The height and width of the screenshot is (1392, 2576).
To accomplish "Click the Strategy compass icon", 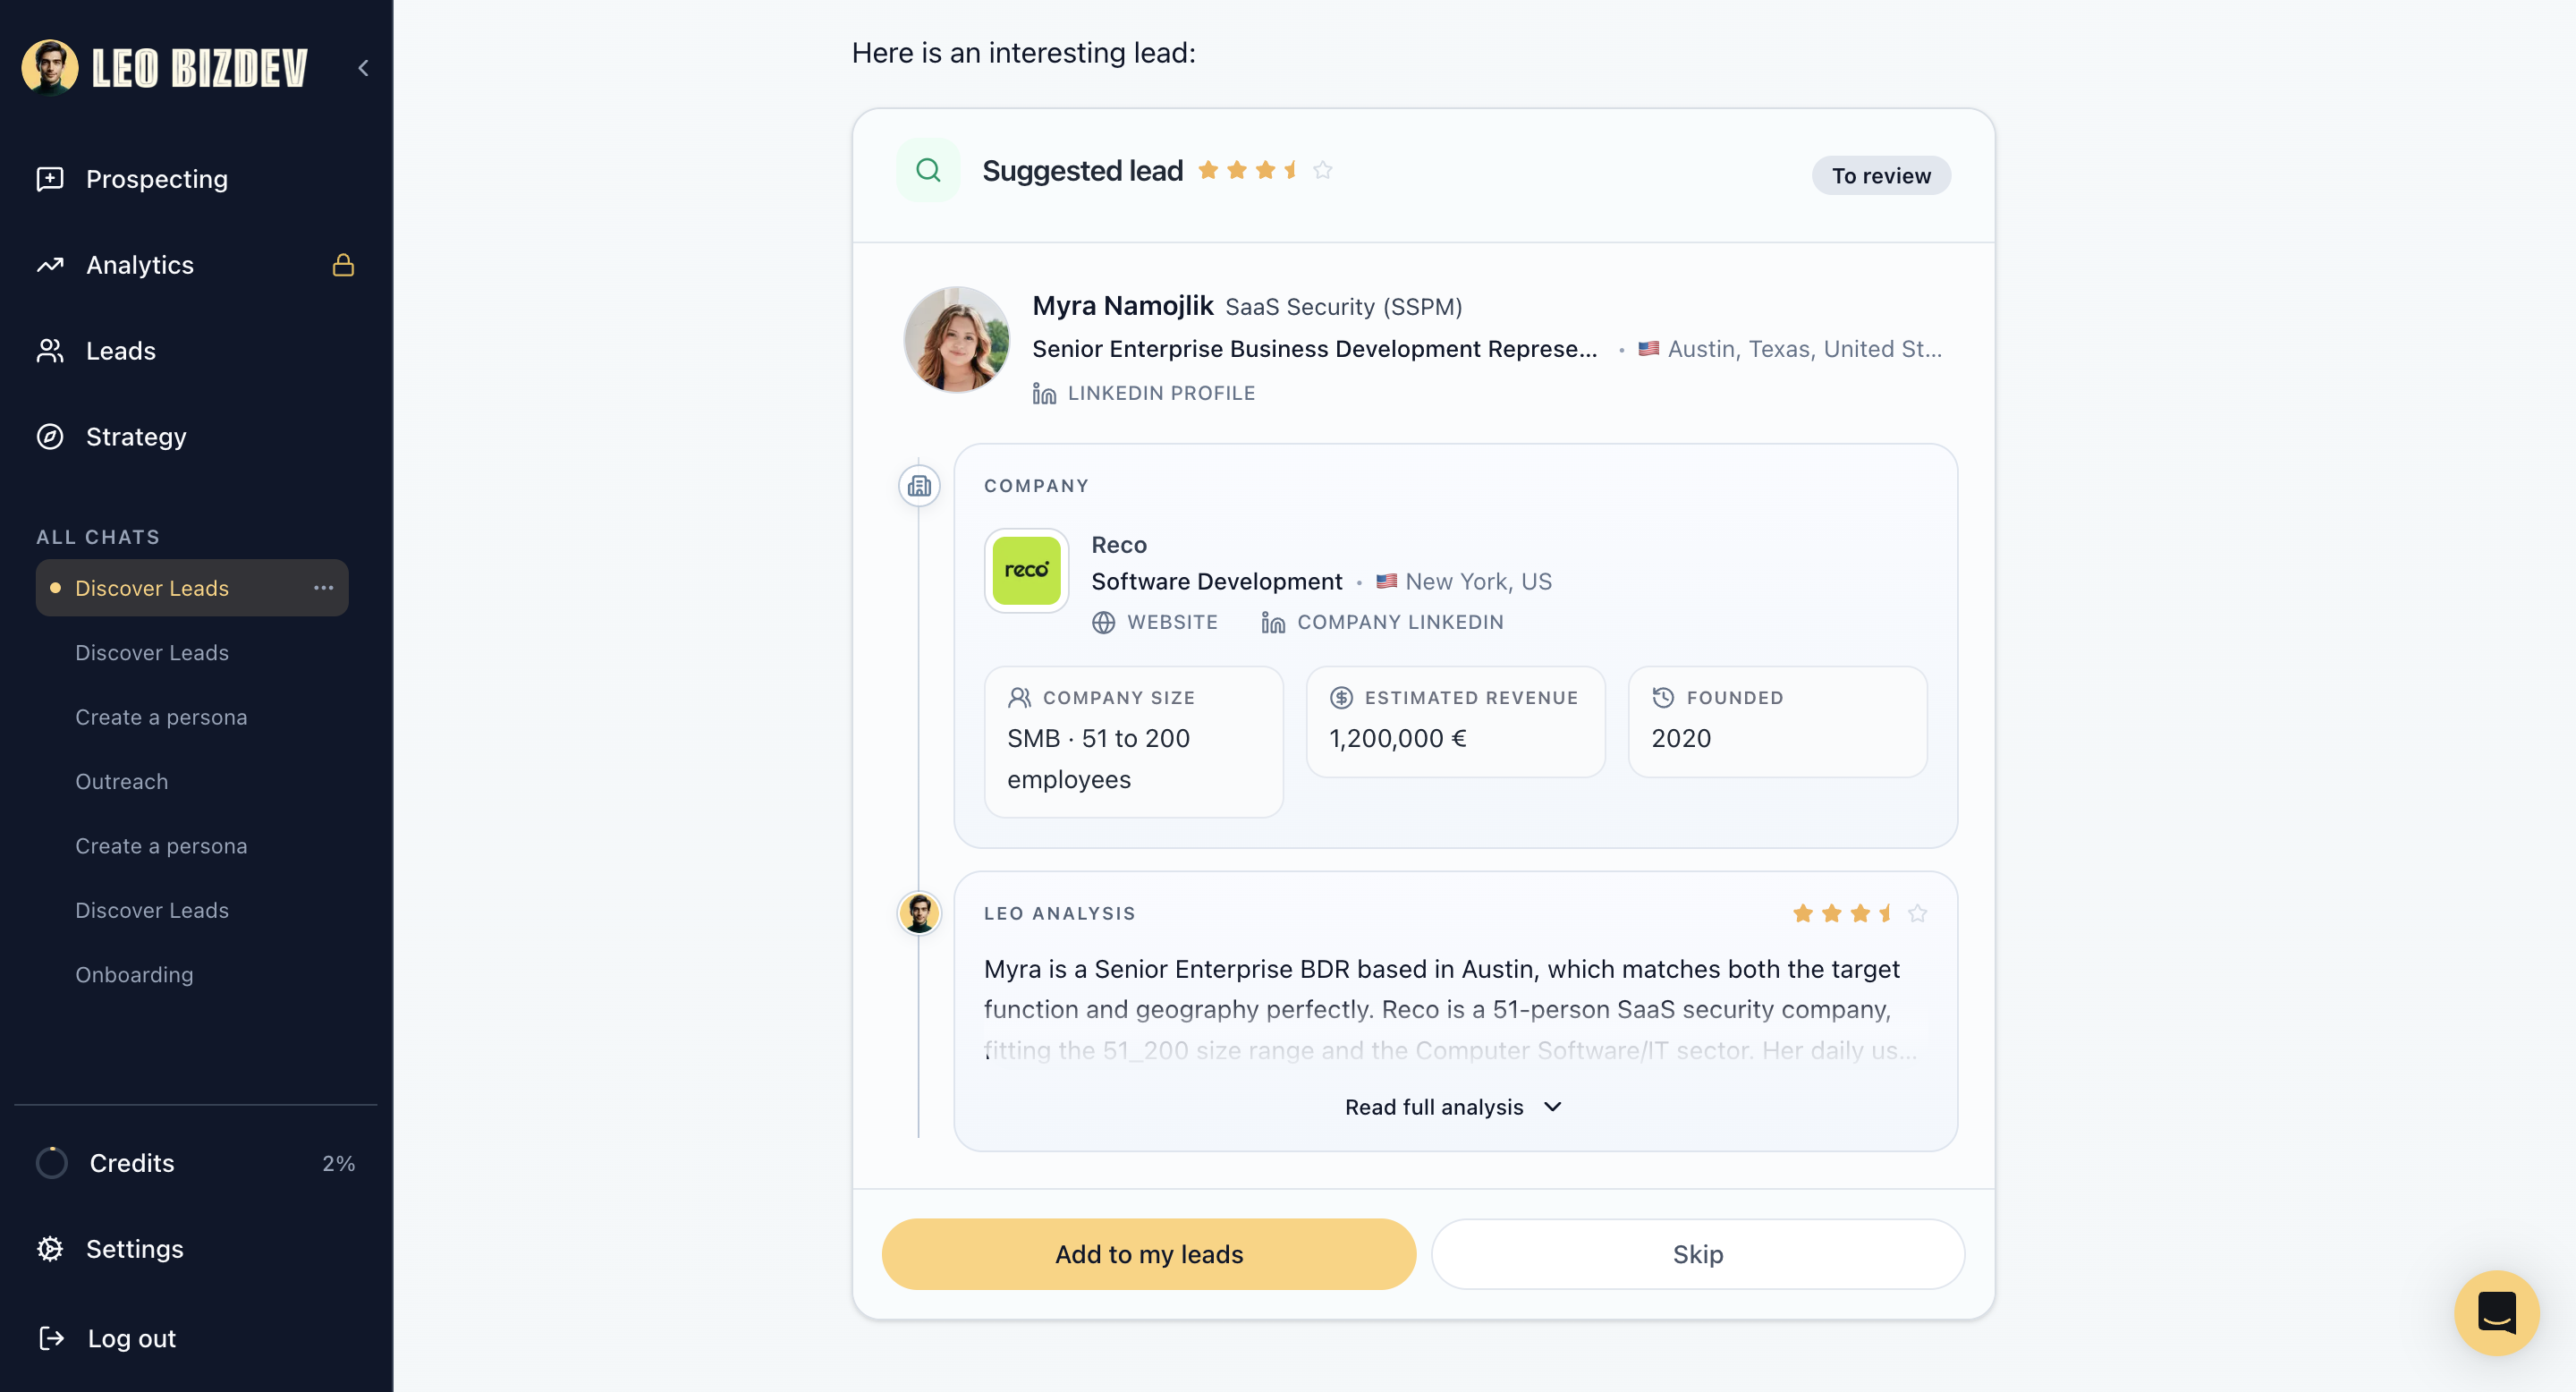I will tap(50, 437).
